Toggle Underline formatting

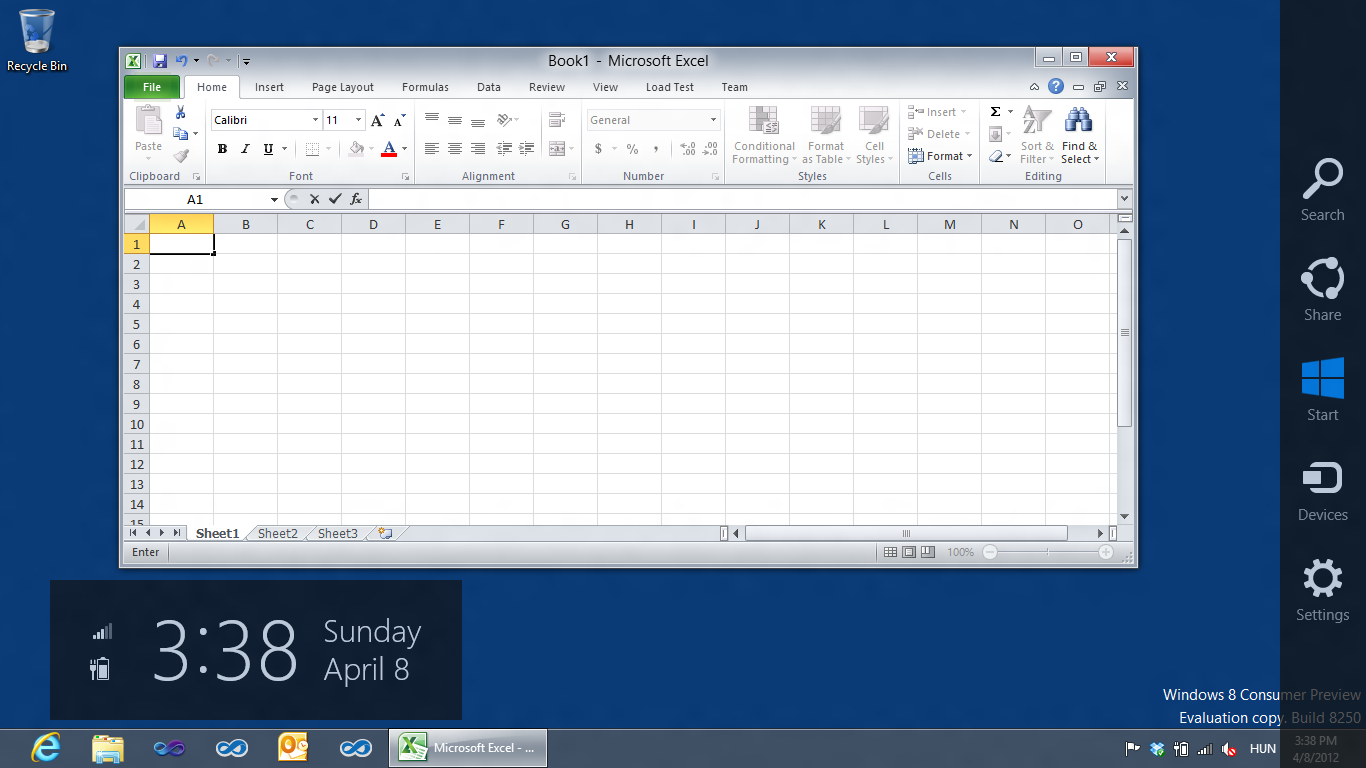point(268,149)
